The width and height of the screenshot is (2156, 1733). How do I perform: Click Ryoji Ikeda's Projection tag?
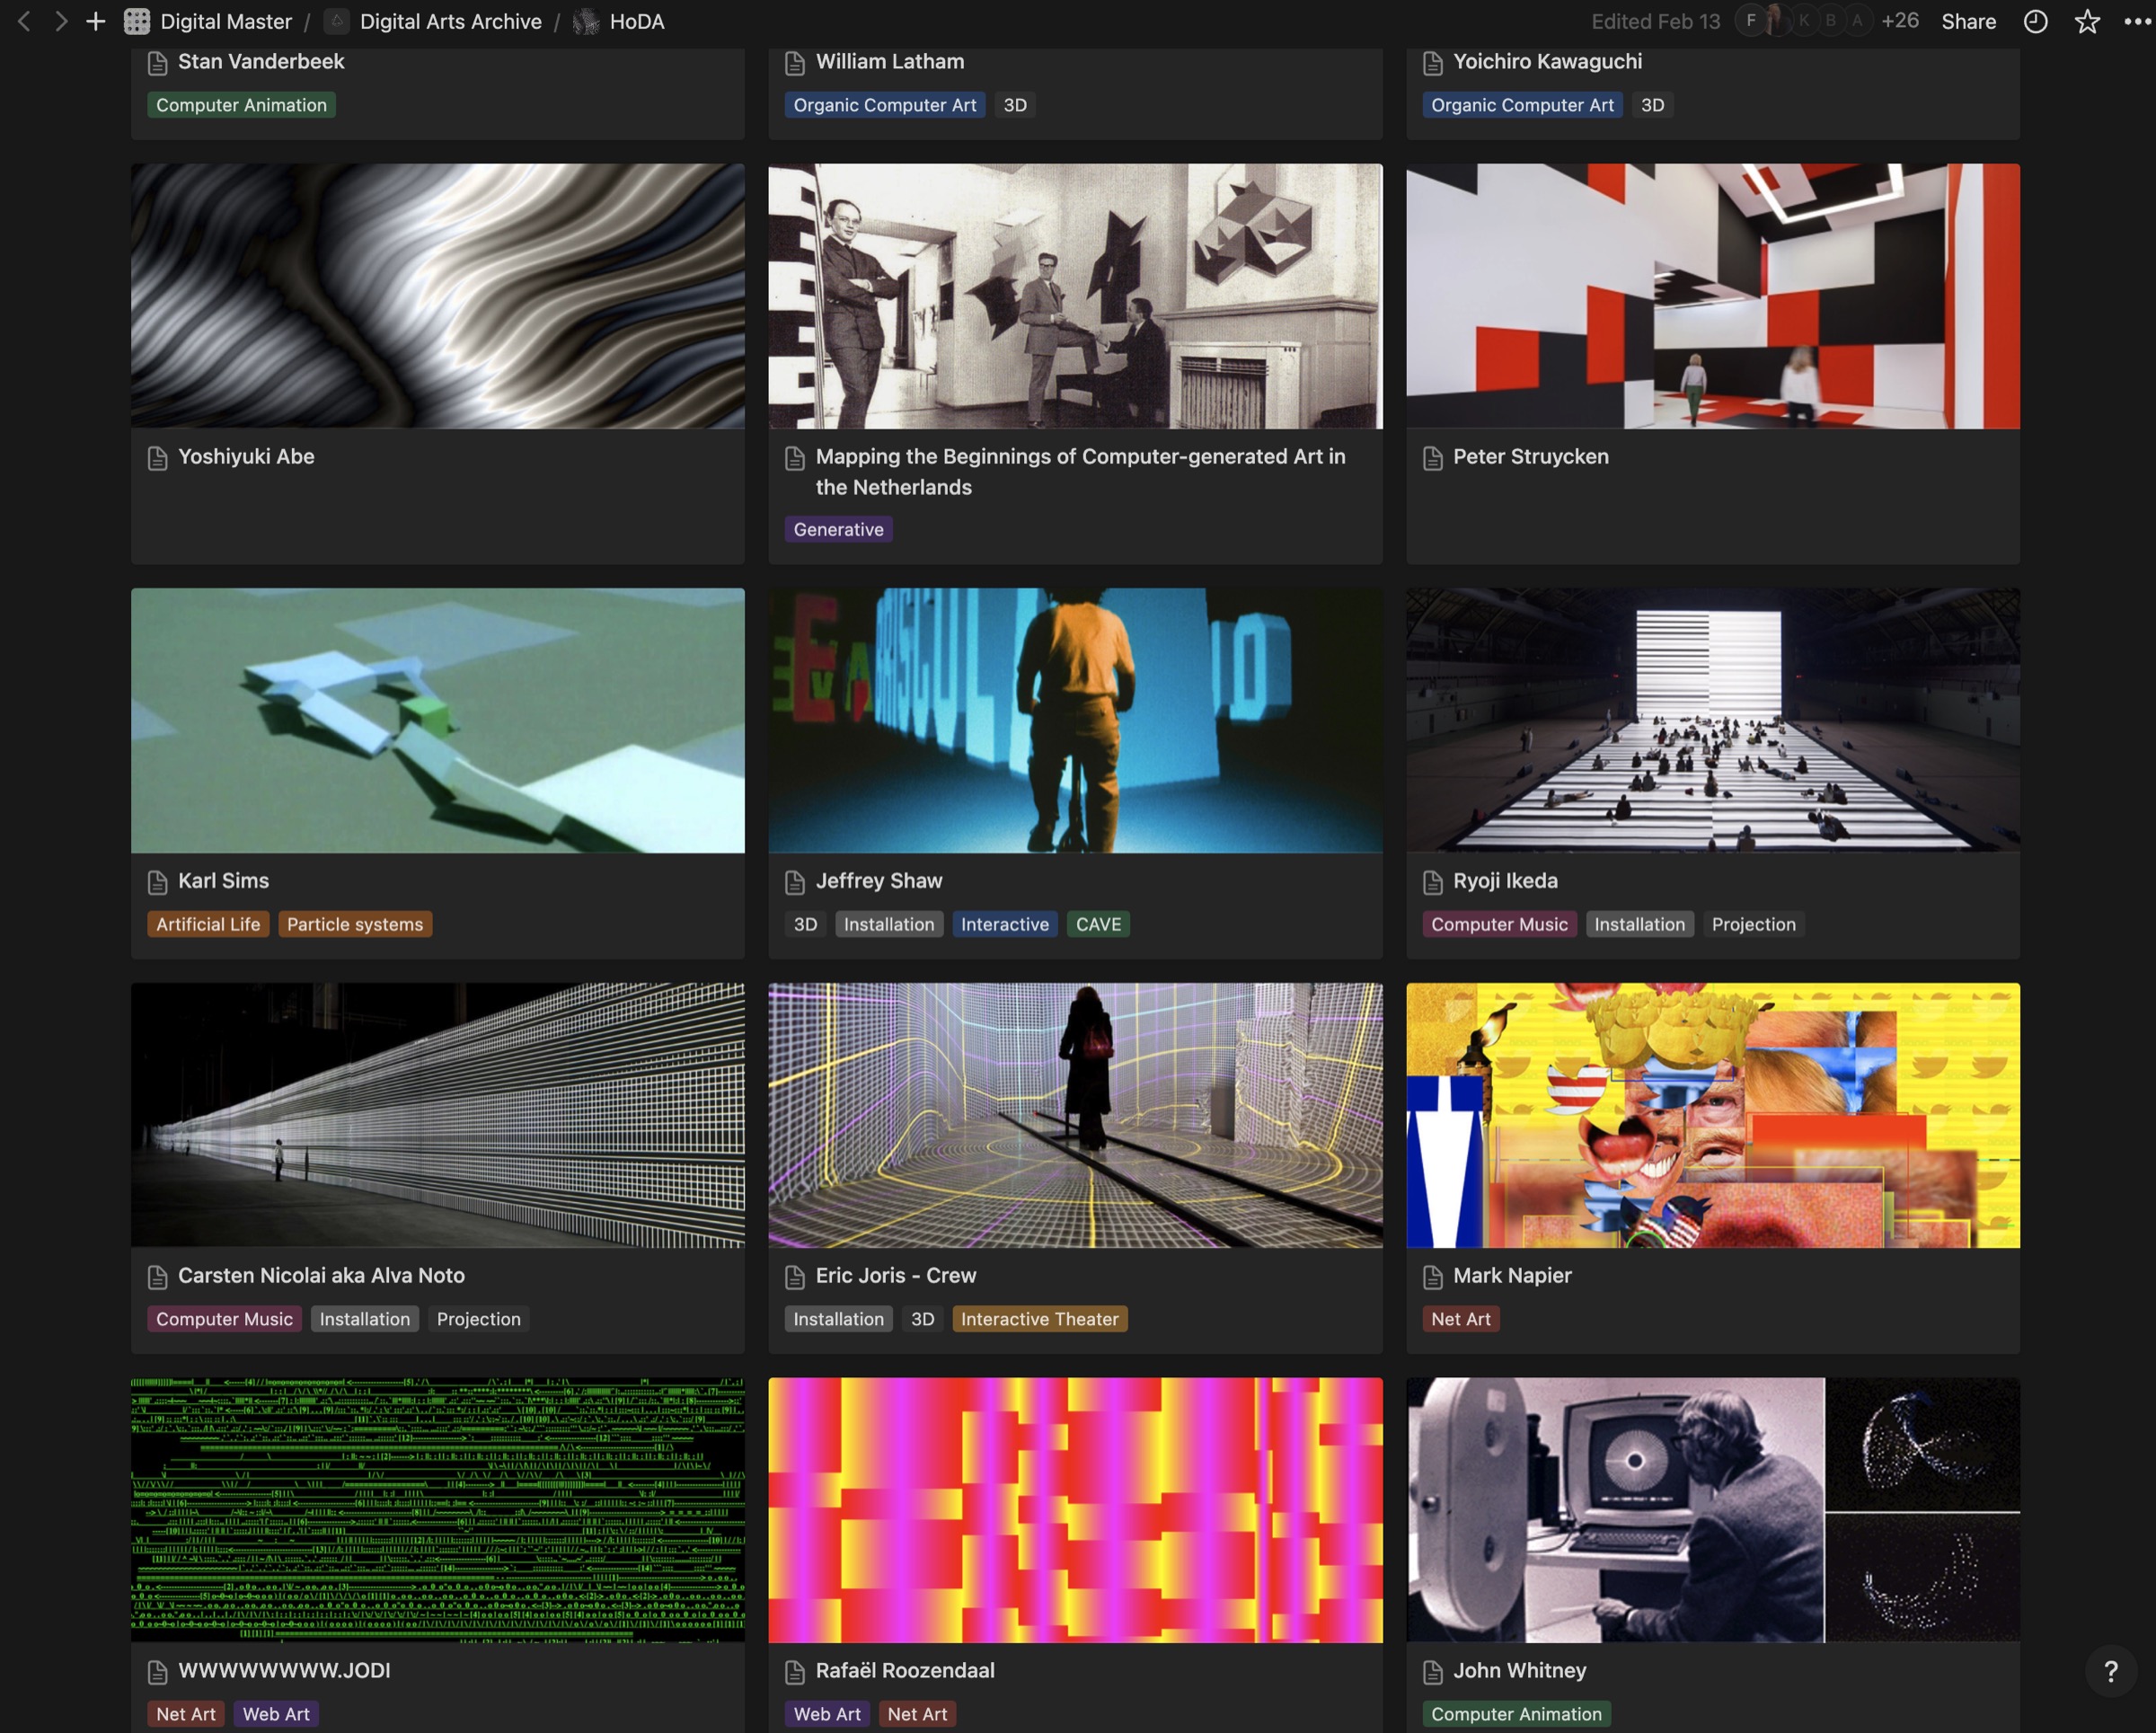pyautogui.click(x=1753, y=924)
